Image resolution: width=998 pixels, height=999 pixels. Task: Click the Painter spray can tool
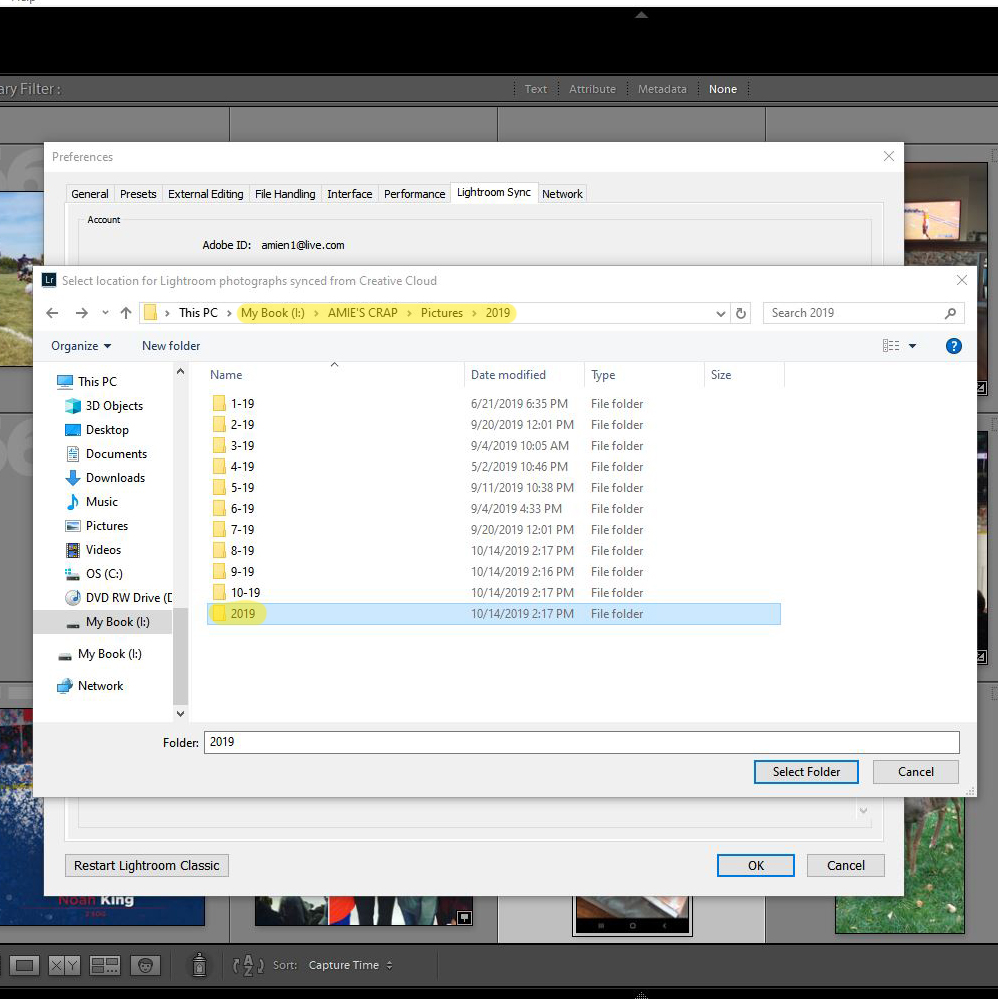(x=199, y=965)
